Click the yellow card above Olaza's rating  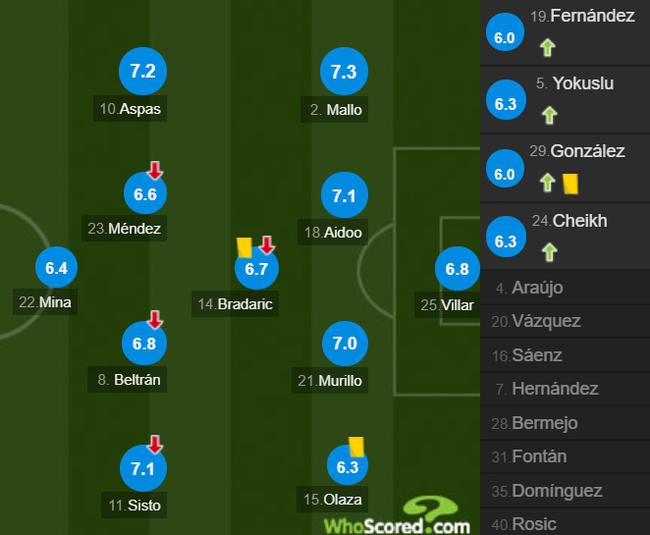[x=357, y=447]
